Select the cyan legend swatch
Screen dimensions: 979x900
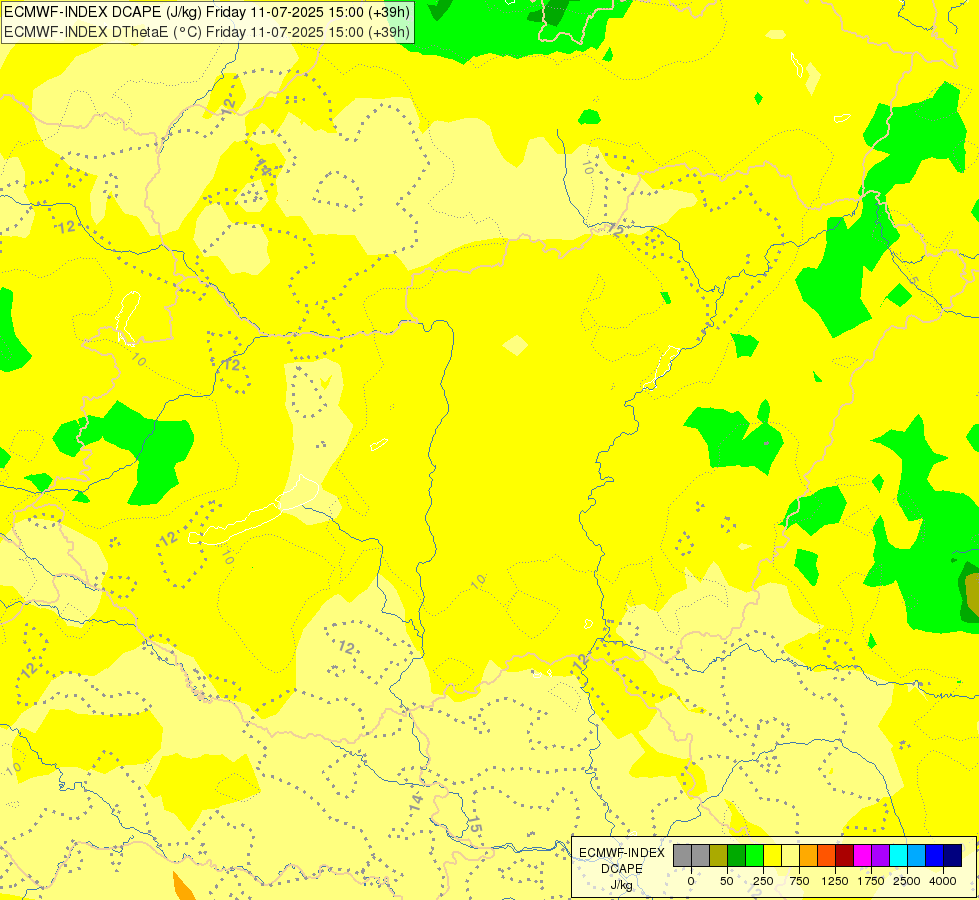(898, 856)
